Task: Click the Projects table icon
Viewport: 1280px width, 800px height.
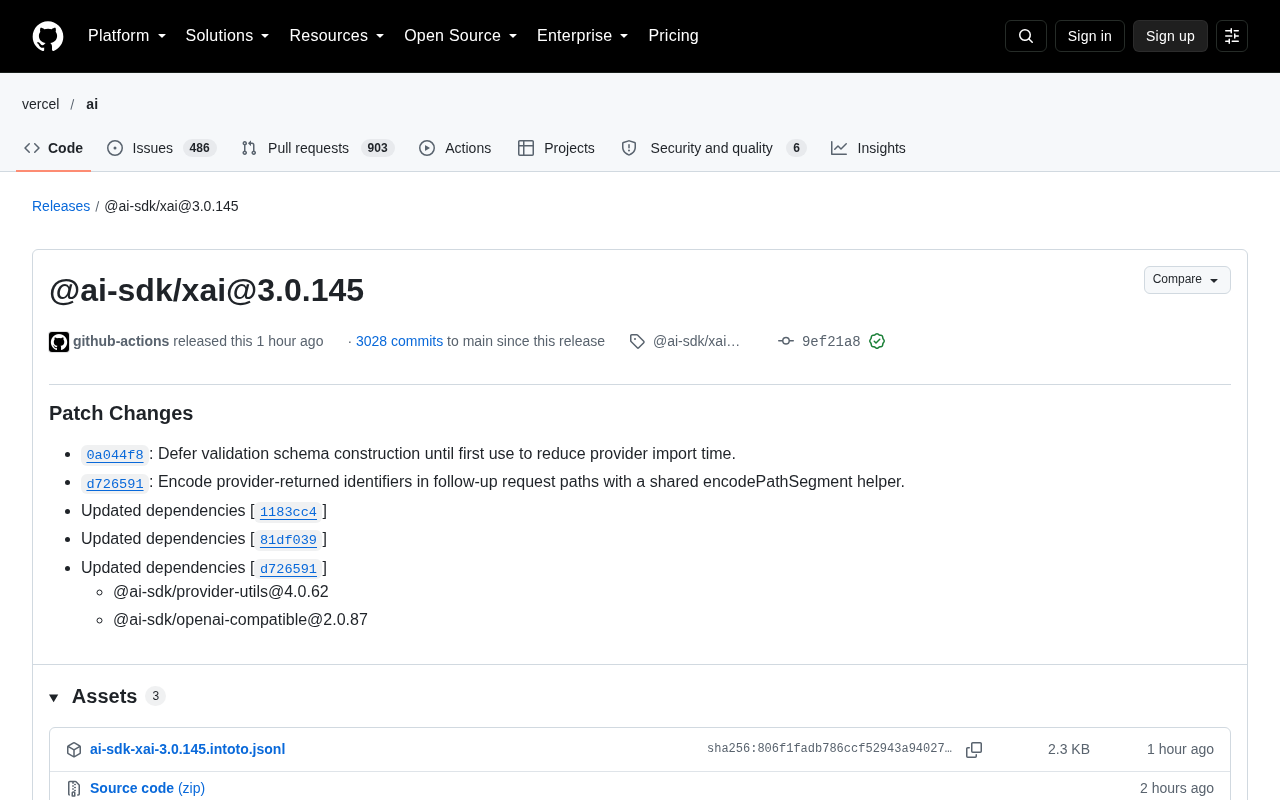Action: (x=526, y=148)
